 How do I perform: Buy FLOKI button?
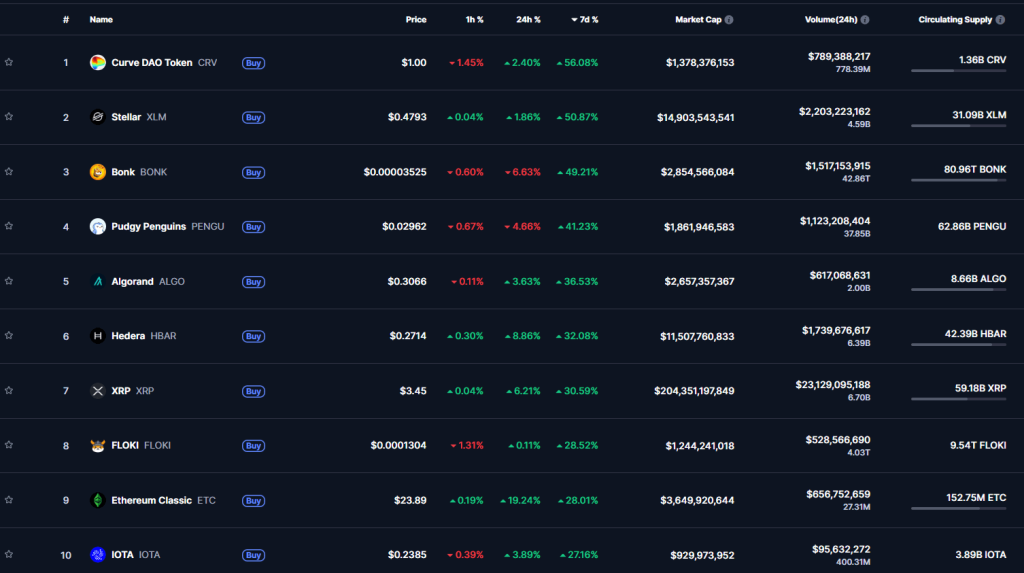[253, 446]
